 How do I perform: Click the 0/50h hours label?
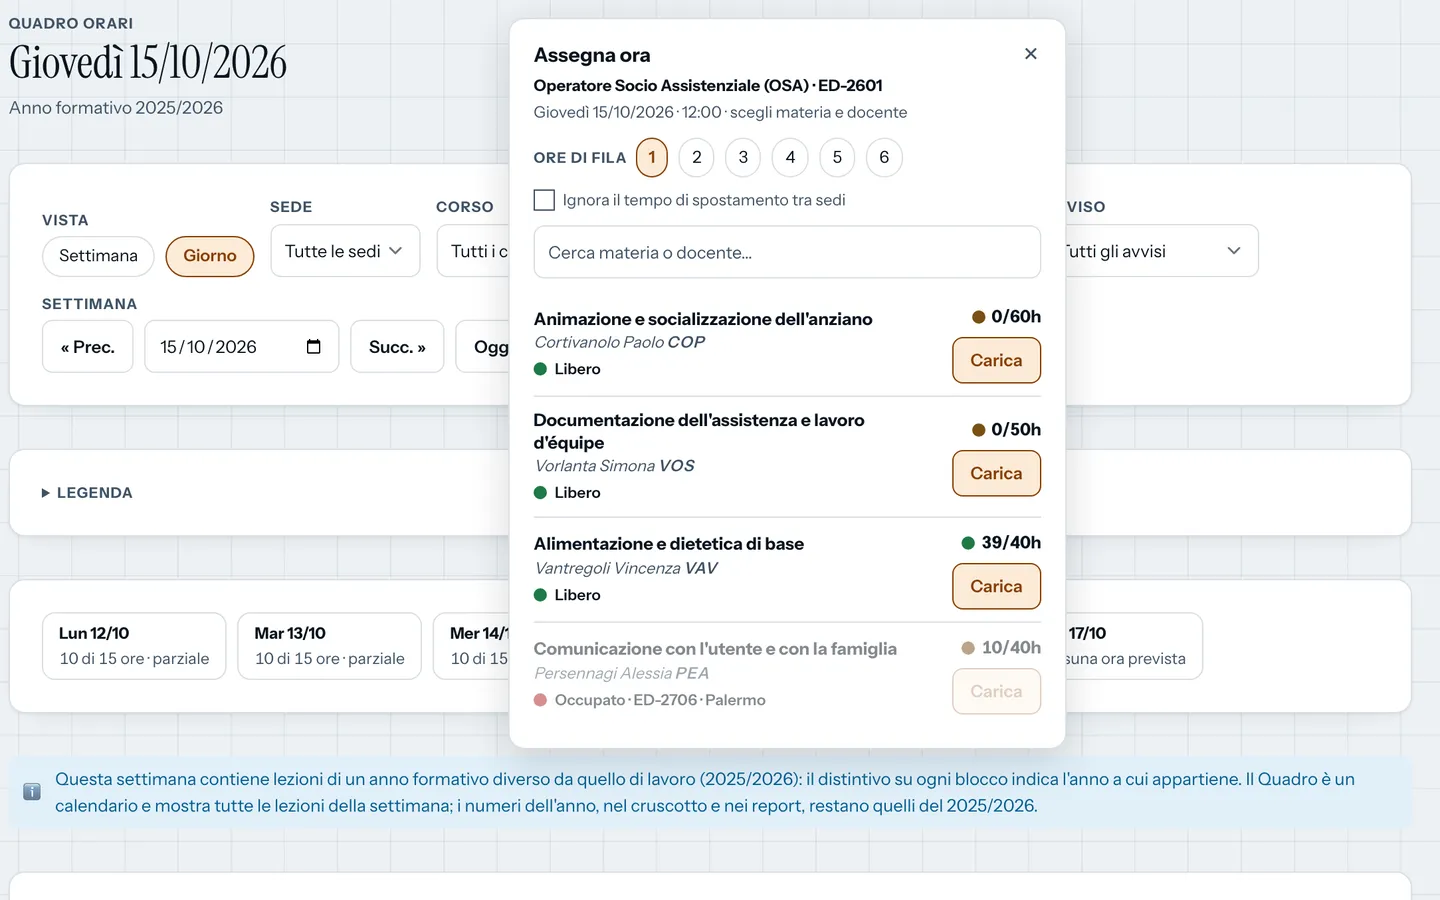[1016, 429]
